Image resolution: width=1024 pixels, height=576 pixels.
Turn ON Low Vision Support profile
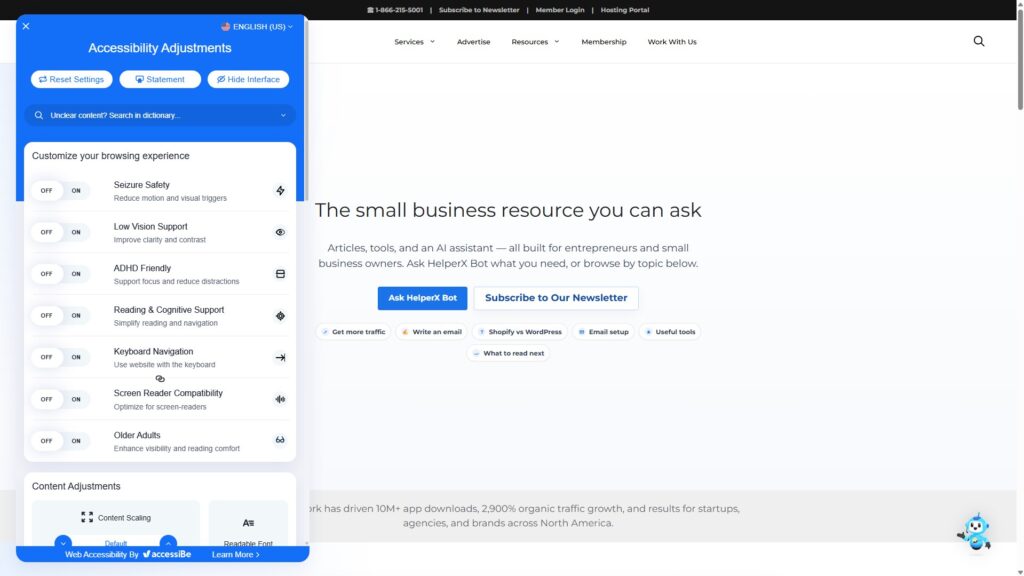click(76, 232)
